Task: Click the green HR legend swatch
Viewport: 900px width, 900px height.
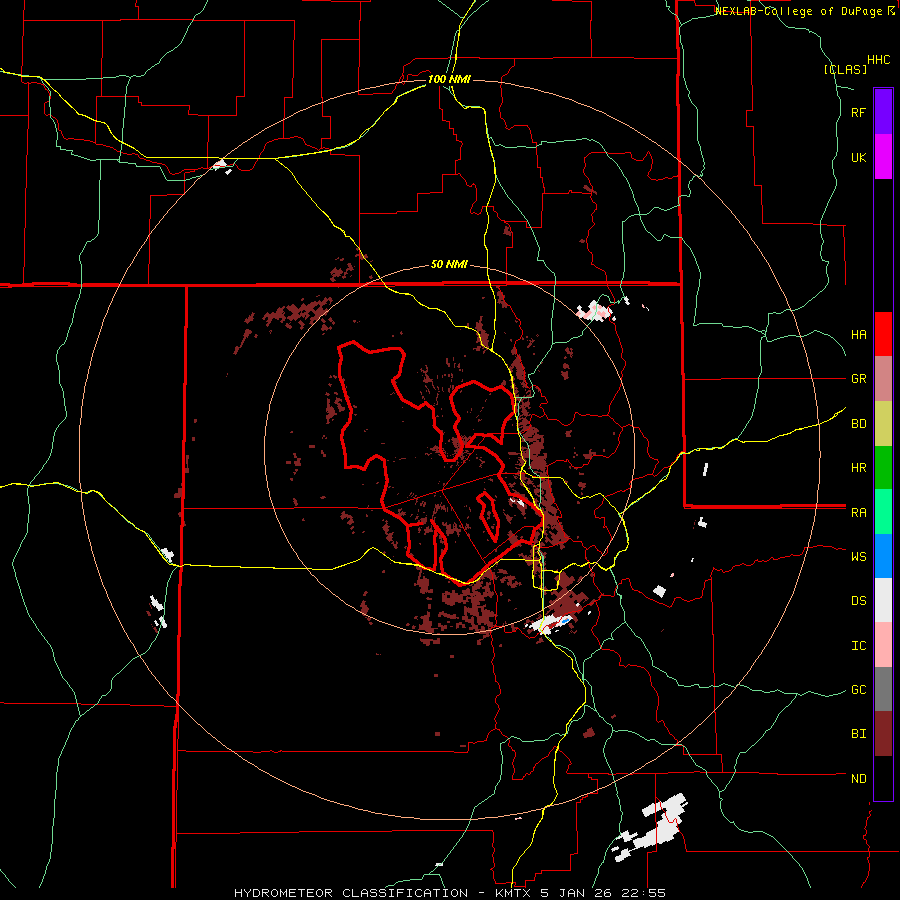Action: (883, 468)
